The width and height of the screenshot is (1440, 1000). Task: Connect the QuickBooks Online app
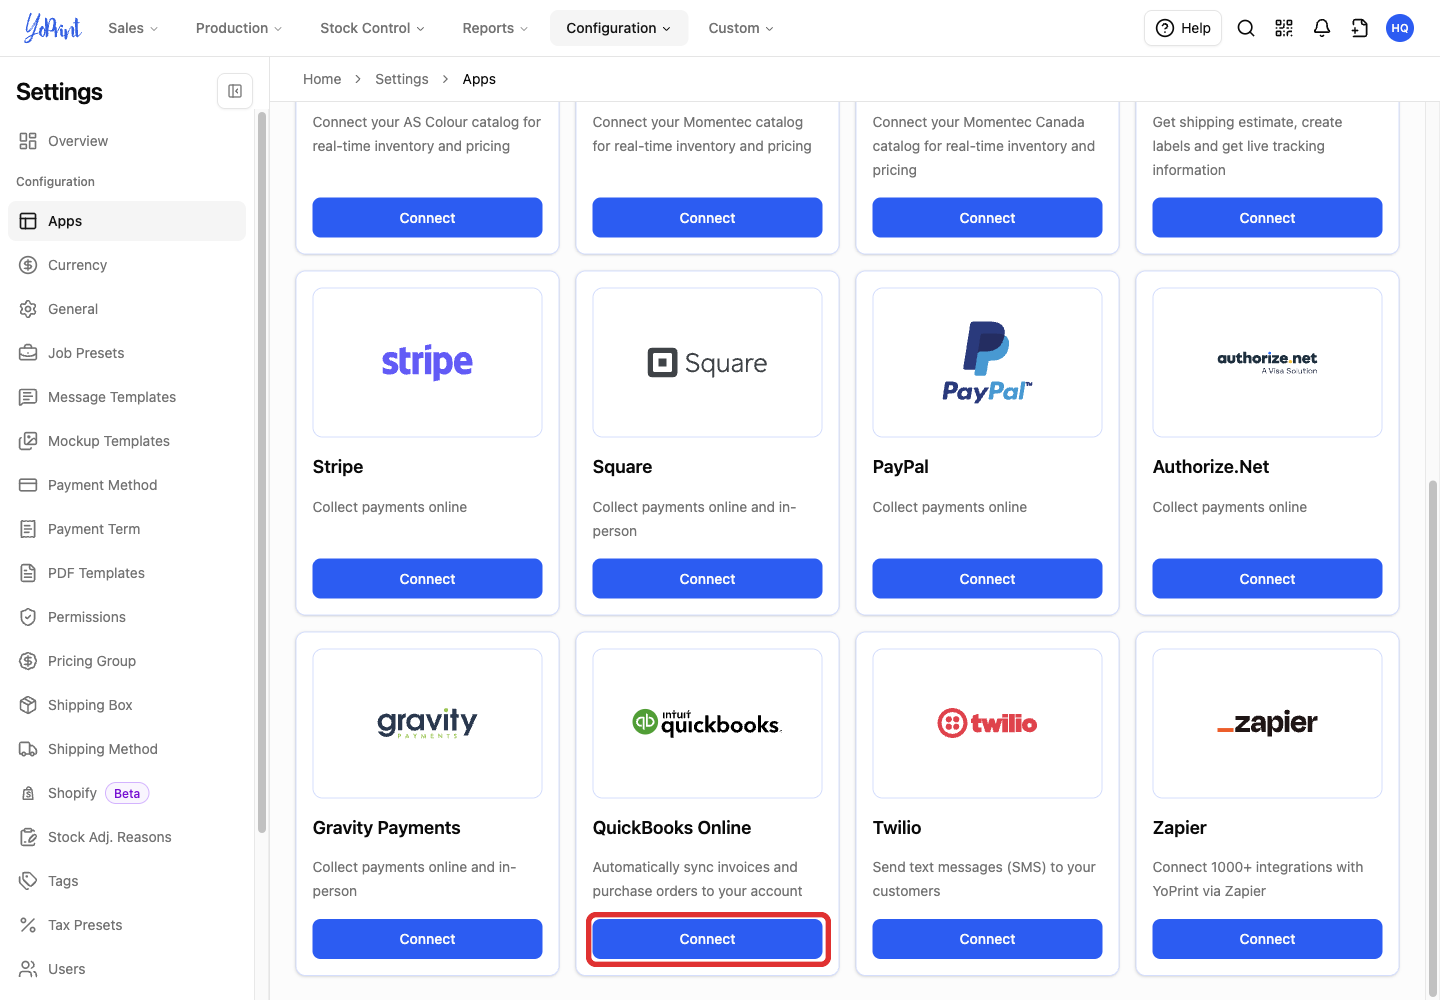pyautogui.click(x=708, y=939)
